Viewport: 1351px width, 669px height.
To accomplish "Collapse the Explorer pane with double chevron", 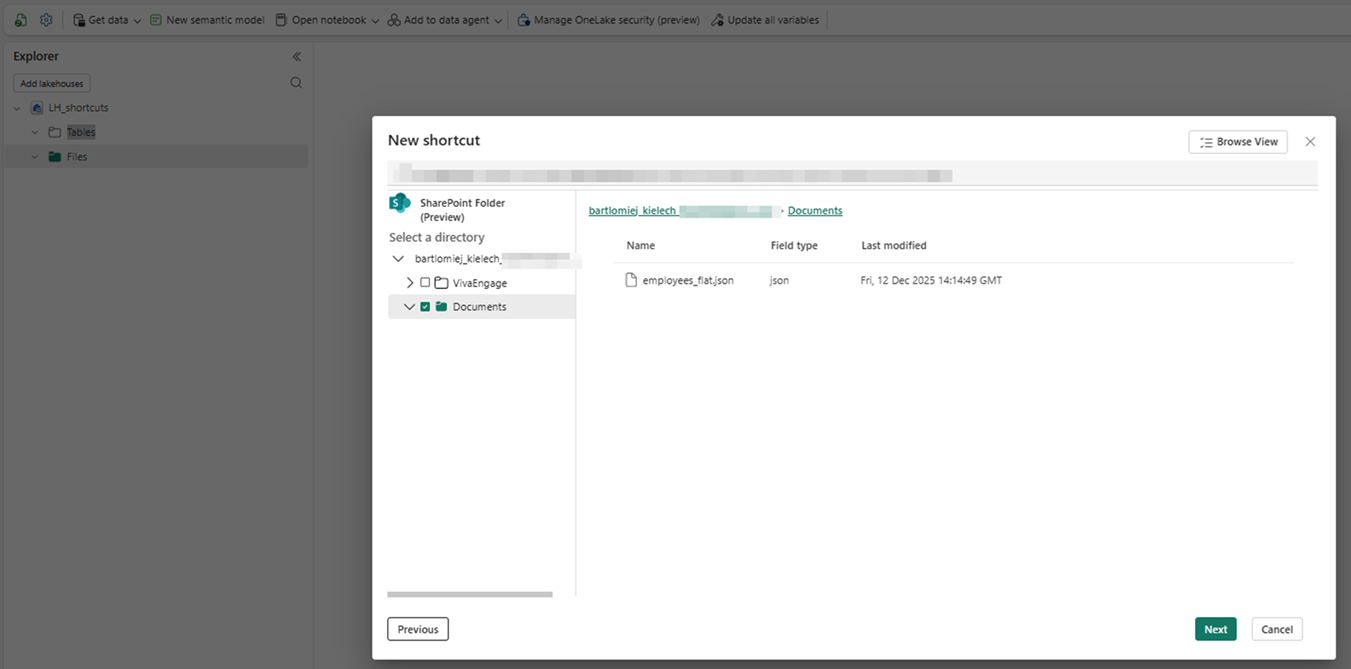I will 296,57.
